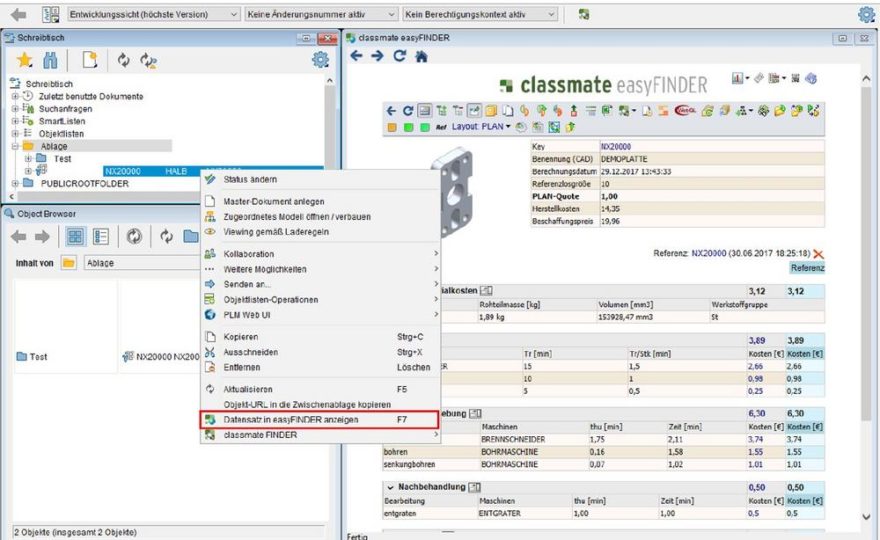Switch Object Browser to detail list view
The width and height of the screenshot is (880, 540).
[101, 237]
